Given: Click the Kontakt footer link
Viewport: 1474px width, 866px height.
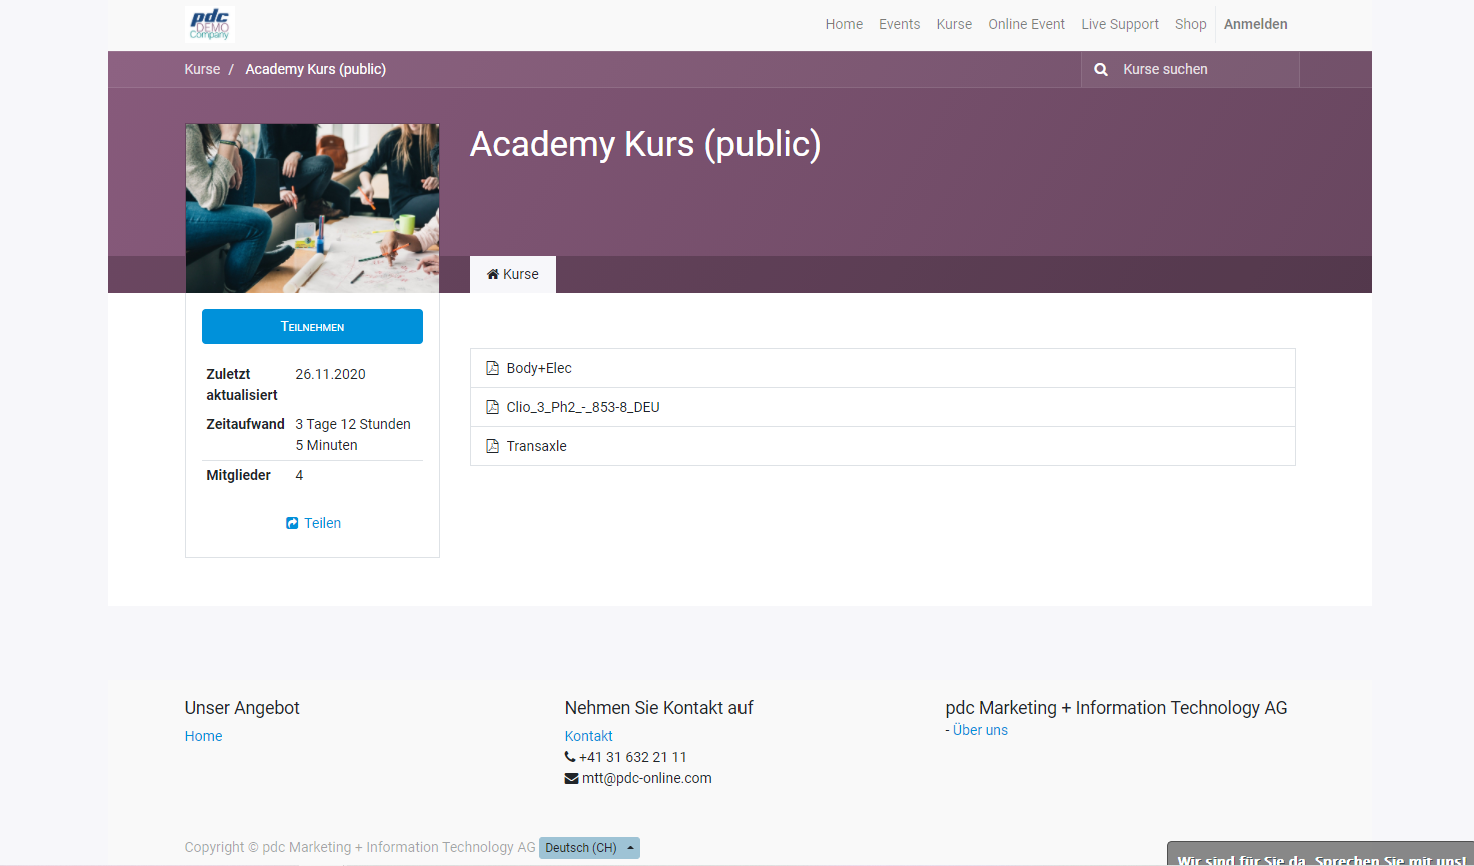Looking at the screenshot, I should [588, 736].
